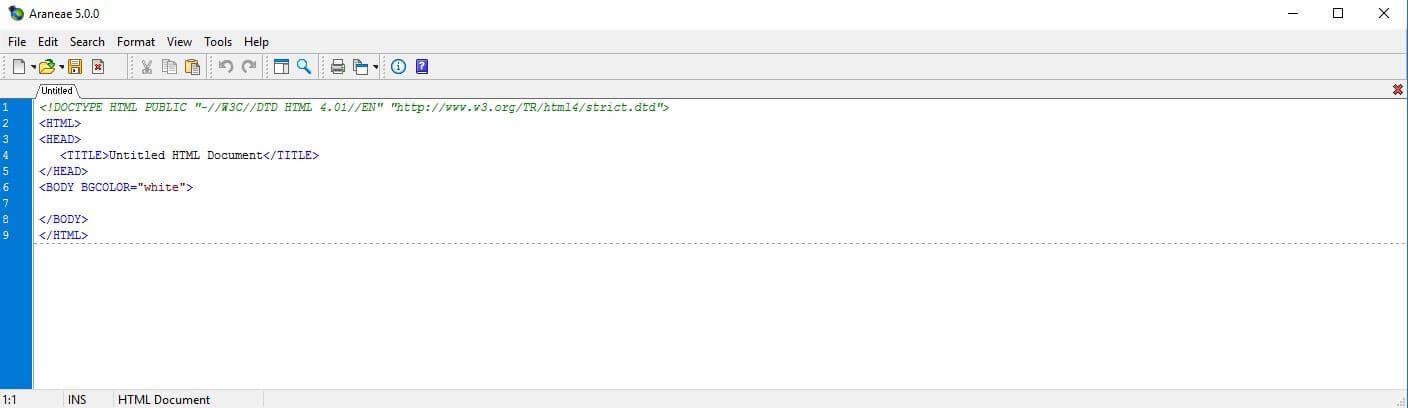The image size is (1408, 408).
Task: Expand the Open file dropdown arrow
Action: tap(61, 67)
